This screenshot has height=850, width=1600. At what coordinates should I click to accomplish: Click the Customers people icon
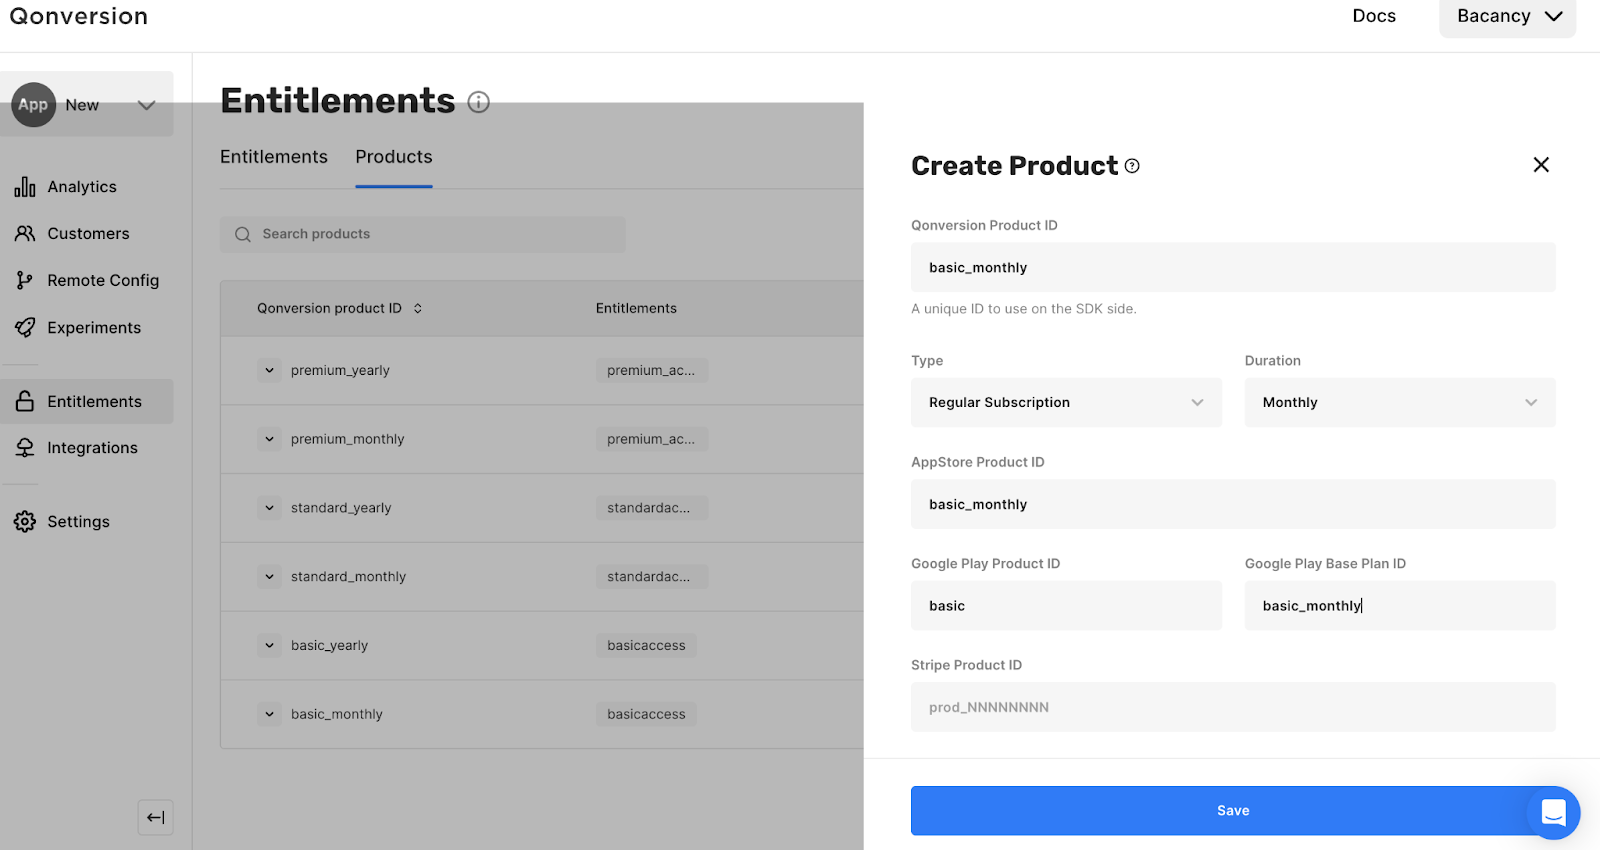[25, 233]
